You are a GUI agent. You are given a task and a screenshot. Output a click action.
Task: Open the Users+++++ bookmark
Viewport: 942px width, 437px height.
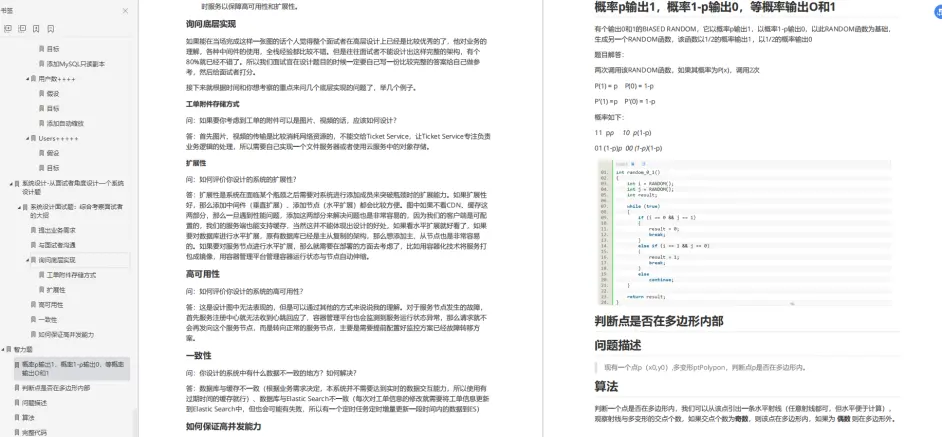click(59, 138)
